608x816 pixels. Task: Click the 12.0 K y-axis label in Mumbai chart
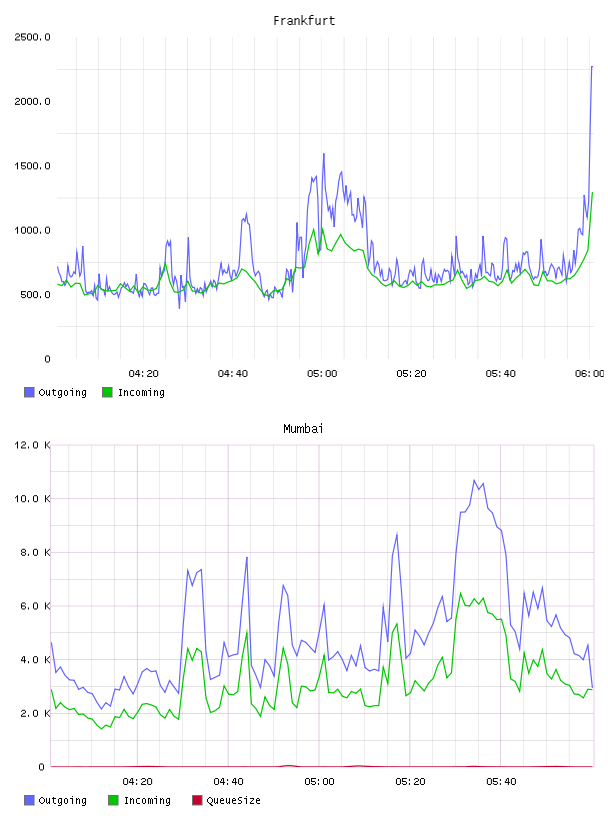pos(32,445)
